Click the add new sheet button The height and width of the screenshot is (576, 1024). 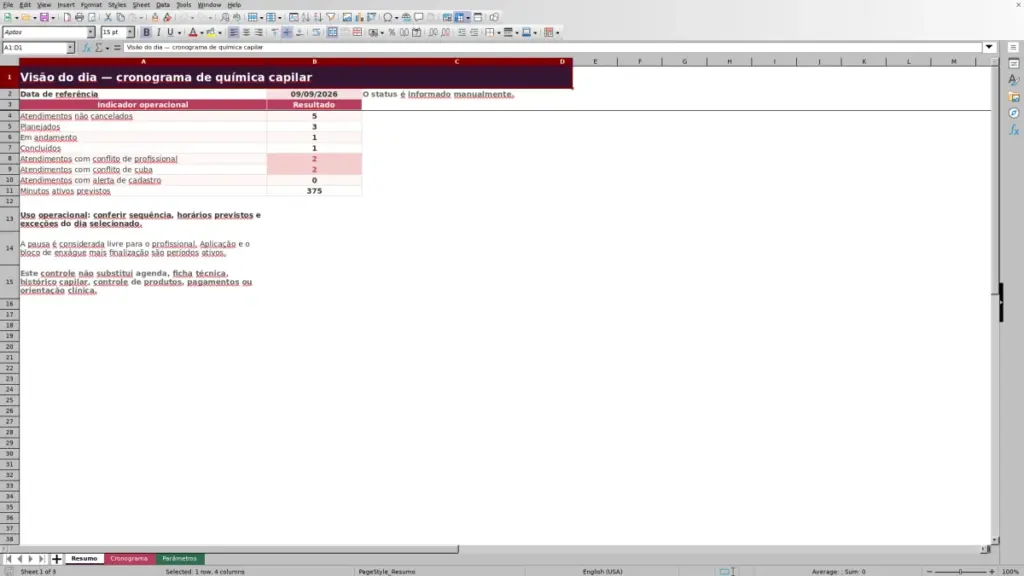click(x=56, y=559)
